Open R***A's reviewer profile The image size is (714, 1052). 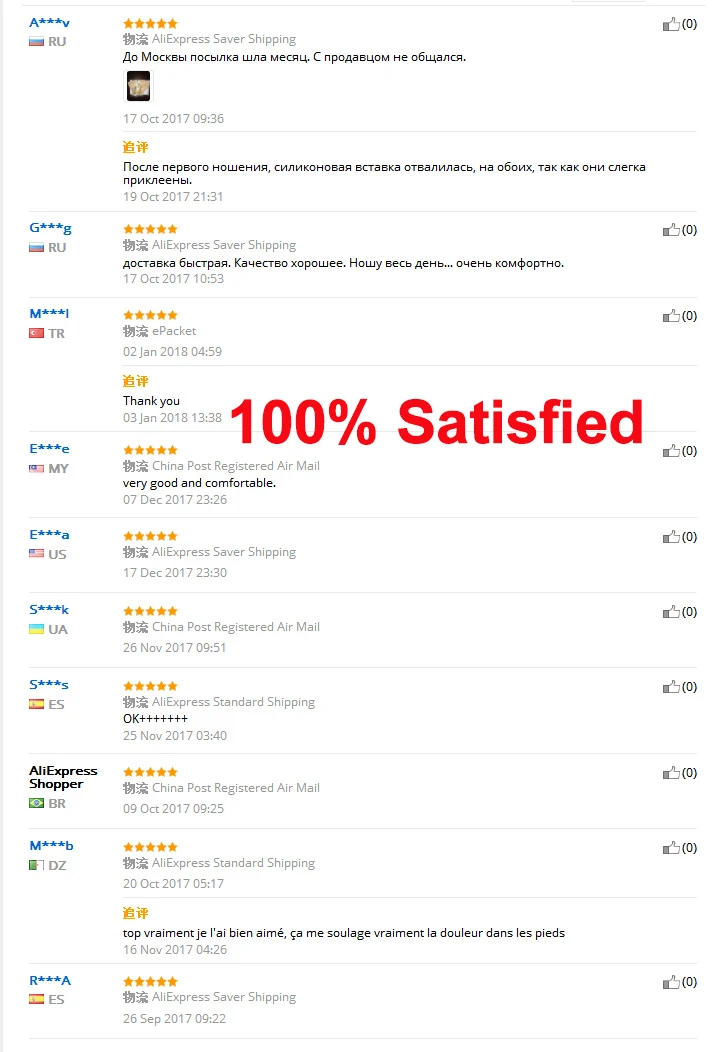(x=50, y=980)
